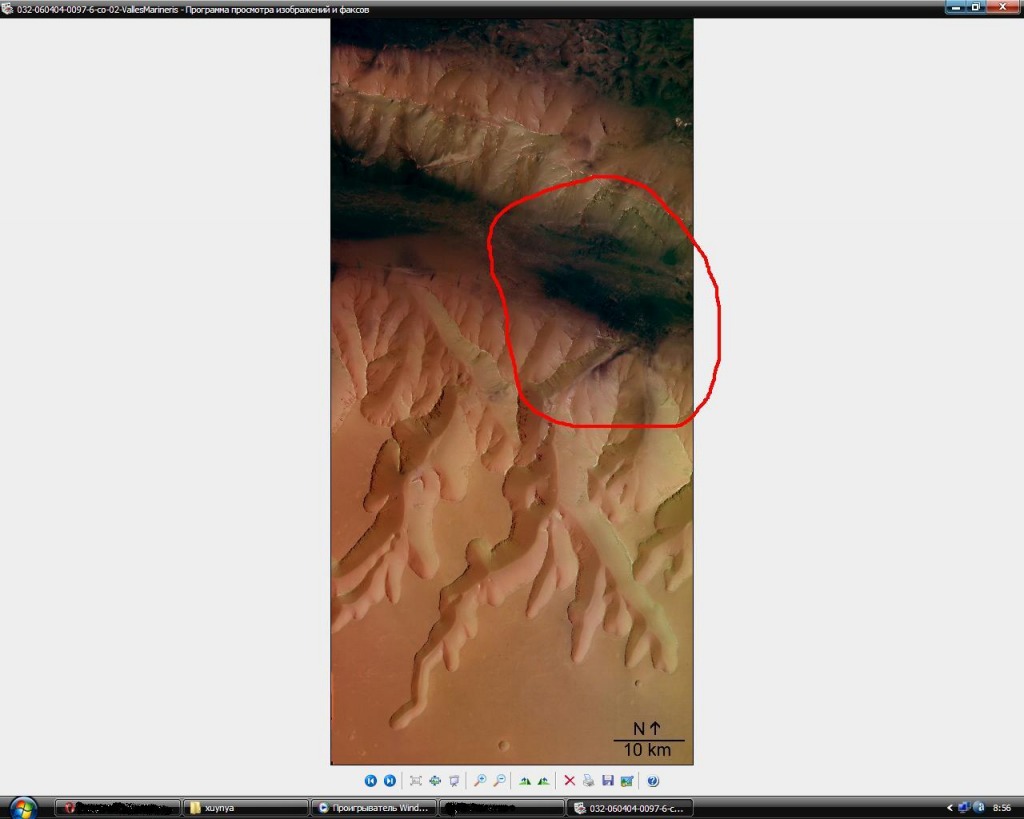Zoom in on the image
The width and height of the screenshot is (1024, 819).
point(480,781)
